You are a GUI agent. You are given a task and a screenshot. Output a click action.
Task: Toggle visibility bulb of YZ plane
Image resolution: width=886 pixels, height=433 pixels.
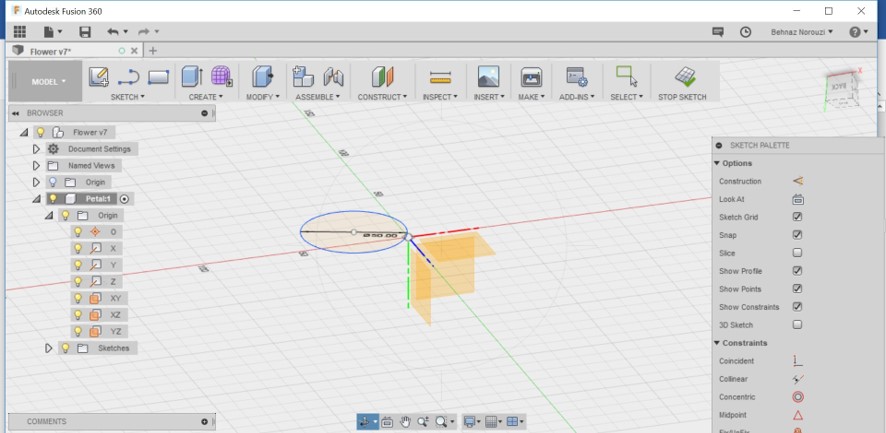pyautogui.click(x=78, y=331)
